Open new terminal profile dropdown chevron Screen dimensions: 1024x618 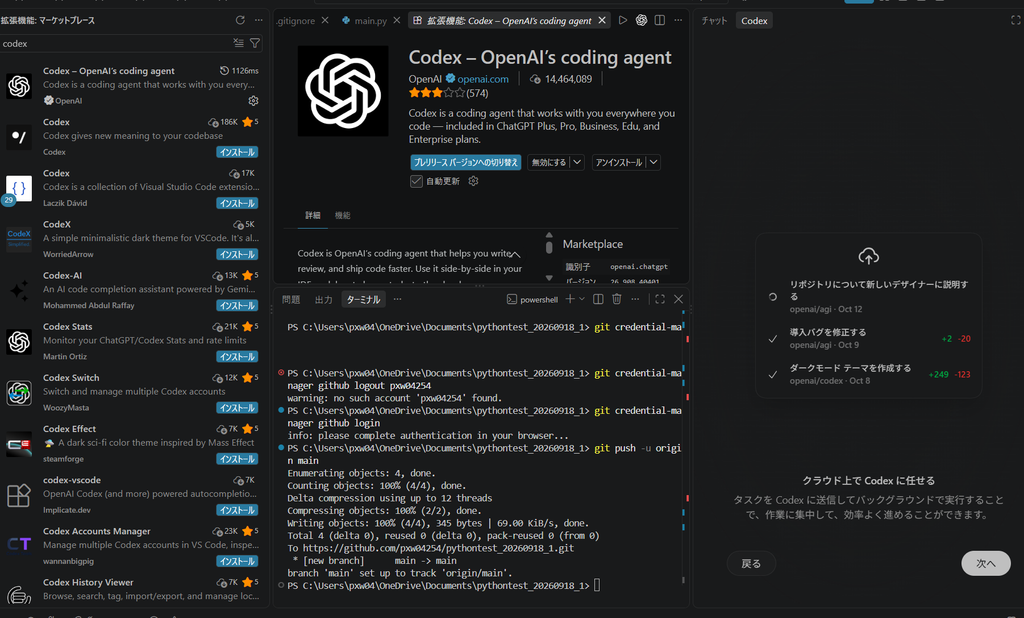click(x=582, y=299)
